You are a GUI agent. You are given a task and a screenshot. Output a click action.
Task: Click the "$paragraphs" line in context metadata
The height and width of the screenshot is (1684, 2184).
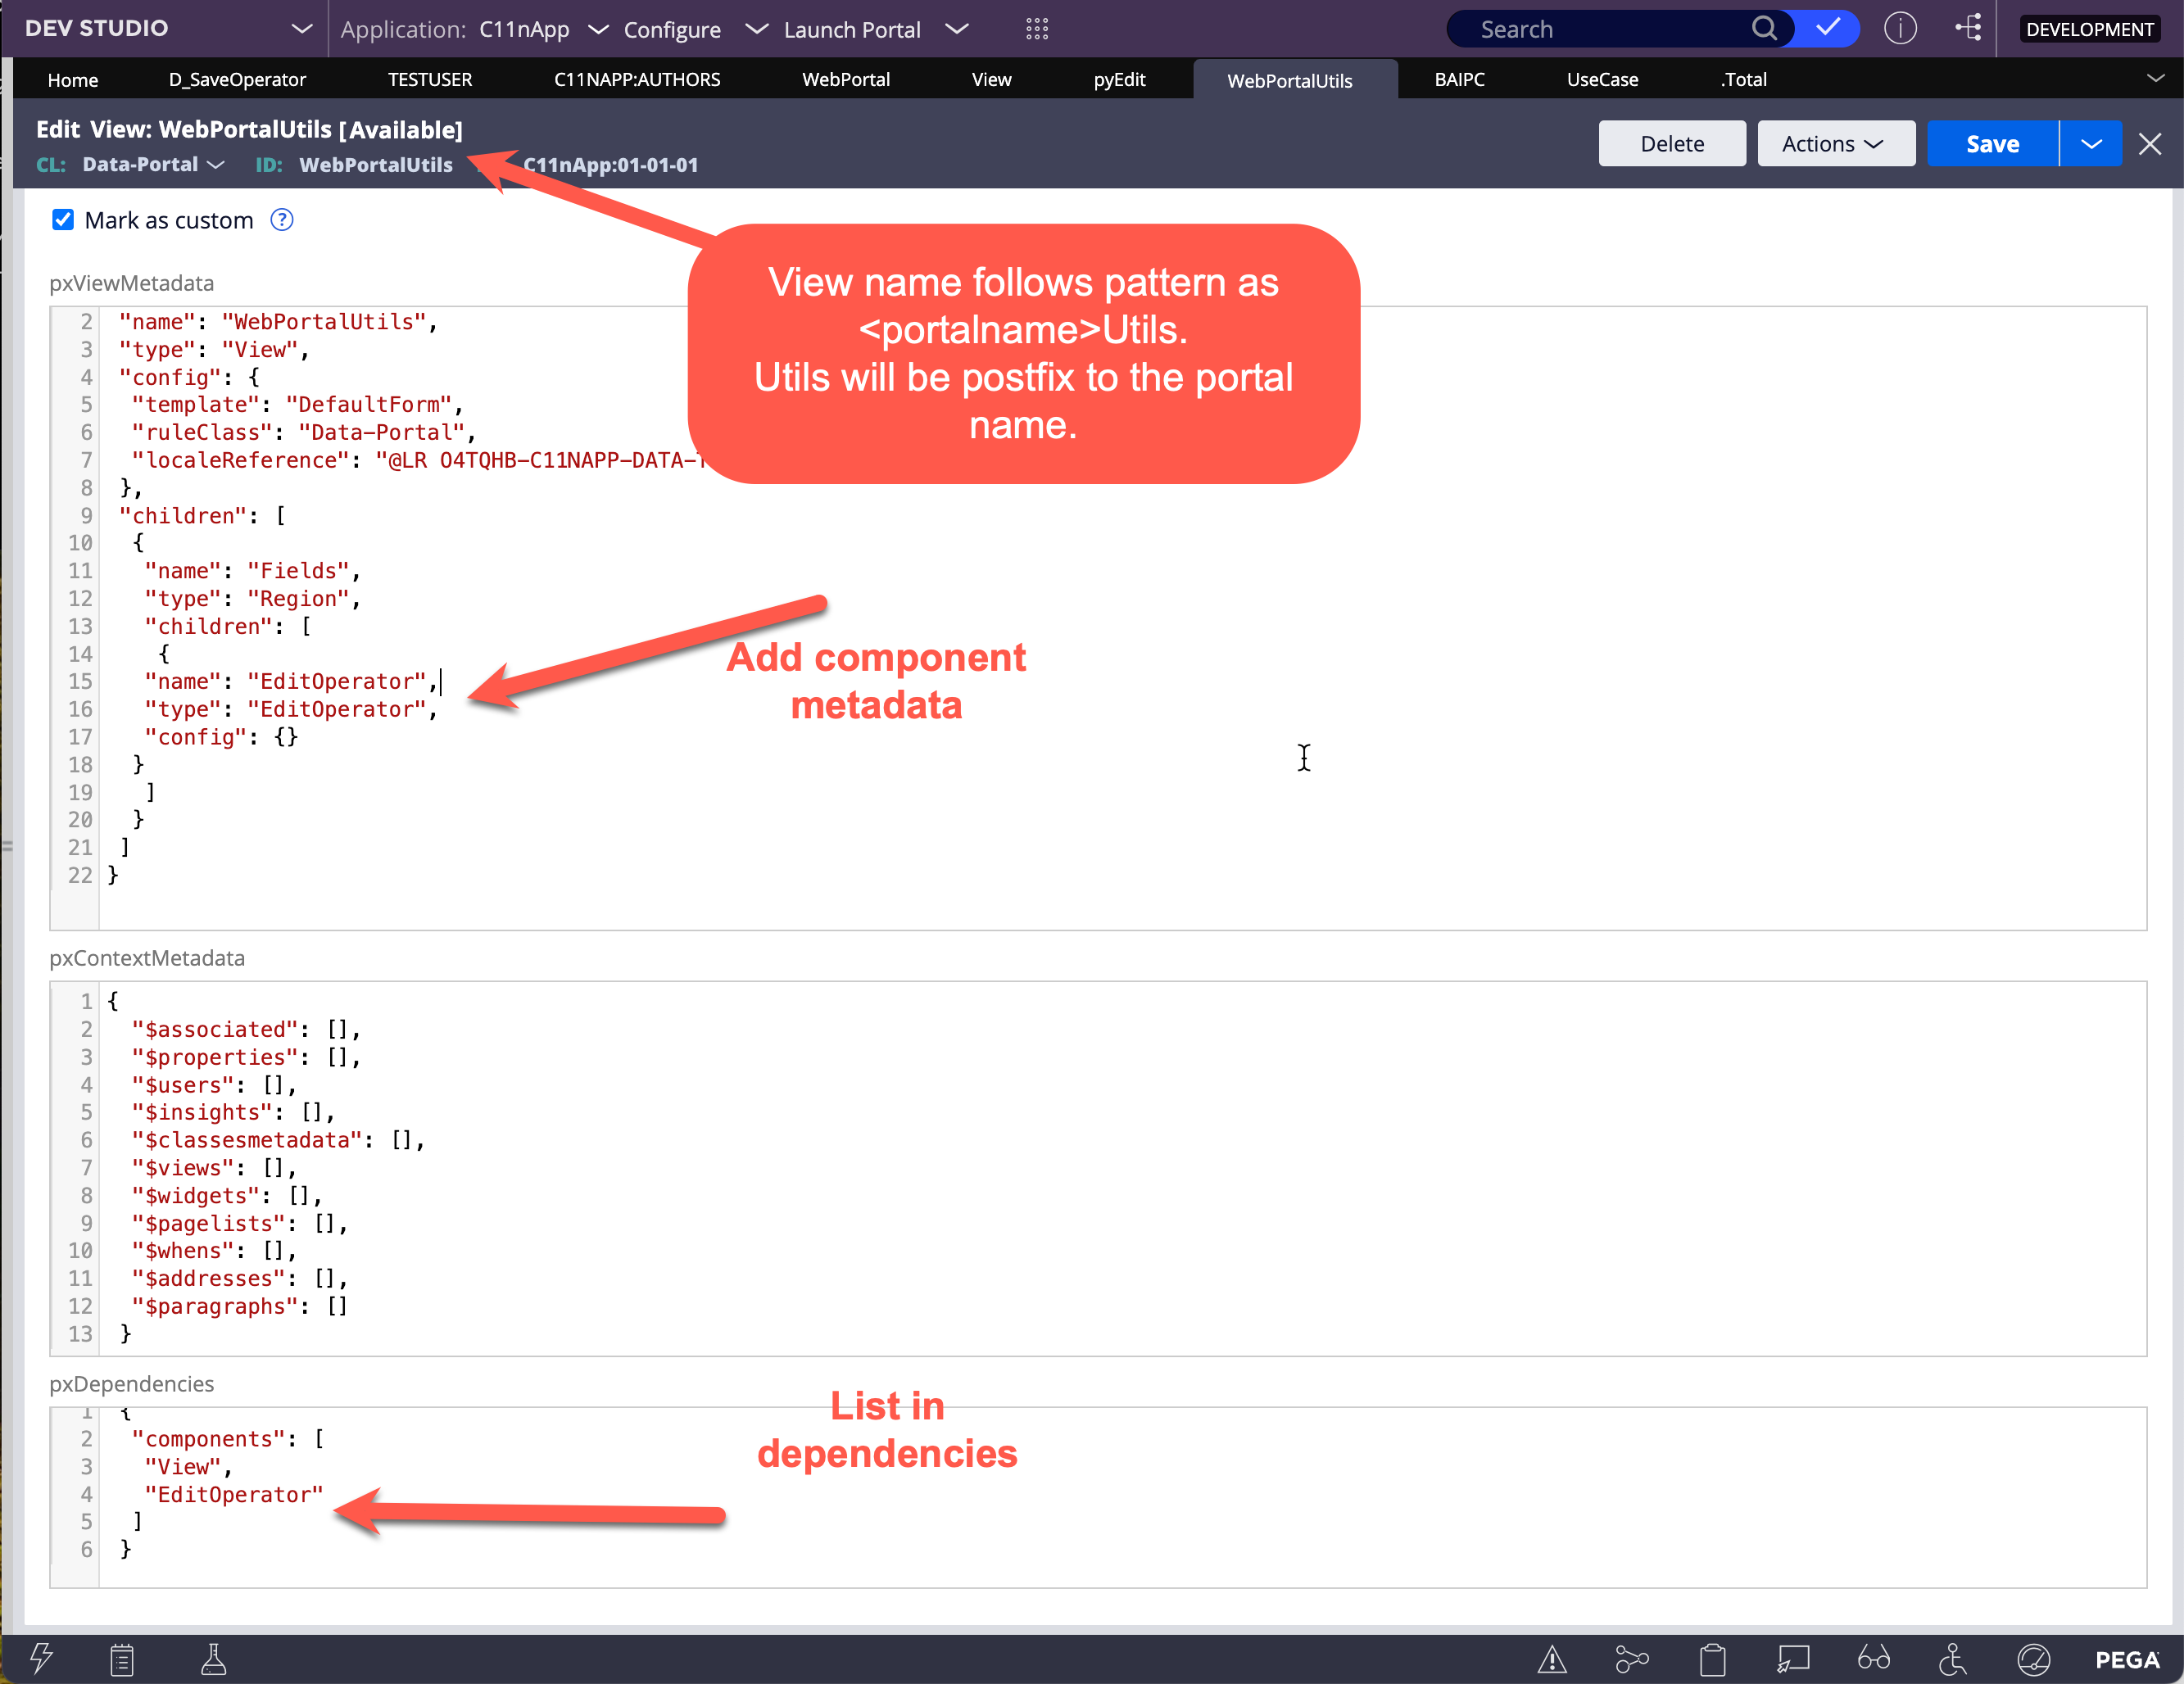pyautogui.click(x=240, y=1306)
